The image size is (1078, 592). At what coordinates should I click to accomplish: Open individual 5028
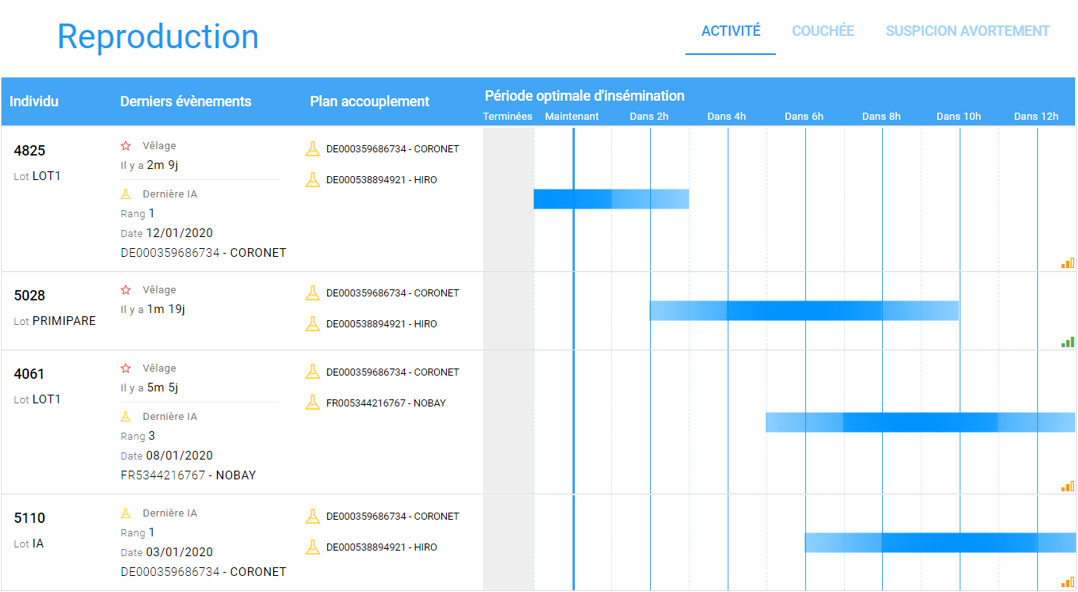(x=30, y=296)
